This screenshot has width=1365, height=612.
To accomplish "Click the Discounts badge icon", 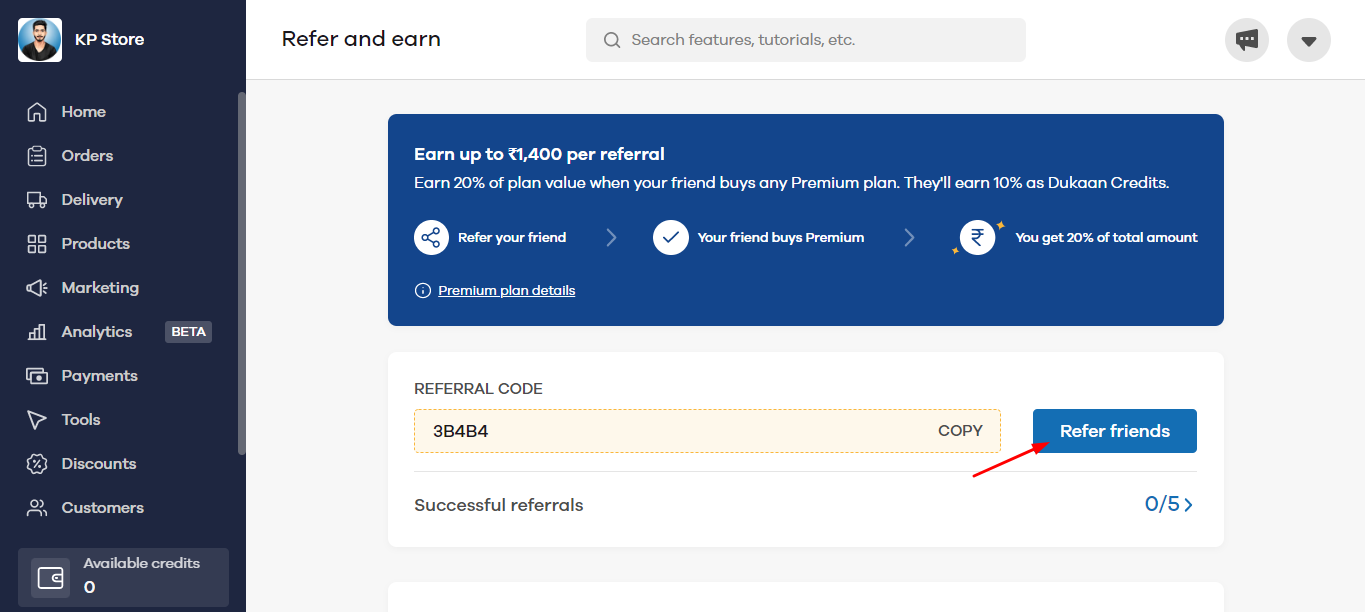I will pyautogui.click(x=37, y=464).
